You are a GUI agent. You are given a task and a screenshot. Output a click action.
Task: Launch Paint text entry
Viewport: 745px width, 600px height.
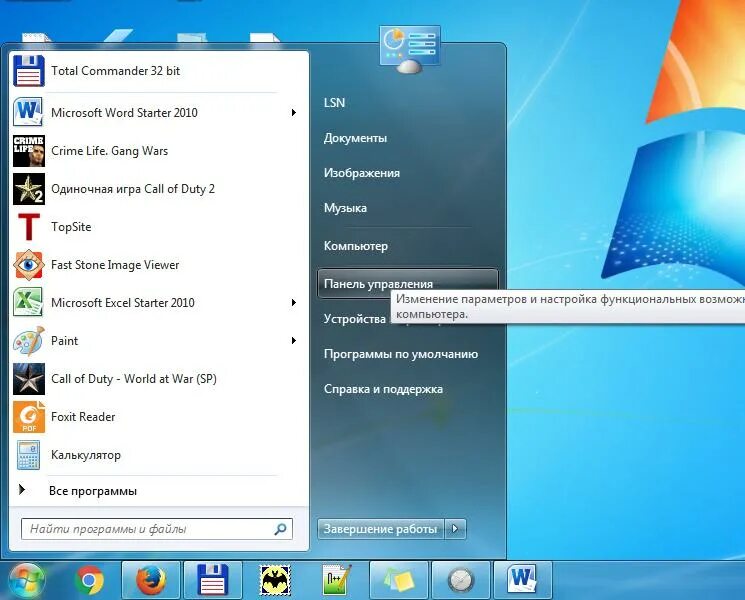click(65, 341)
